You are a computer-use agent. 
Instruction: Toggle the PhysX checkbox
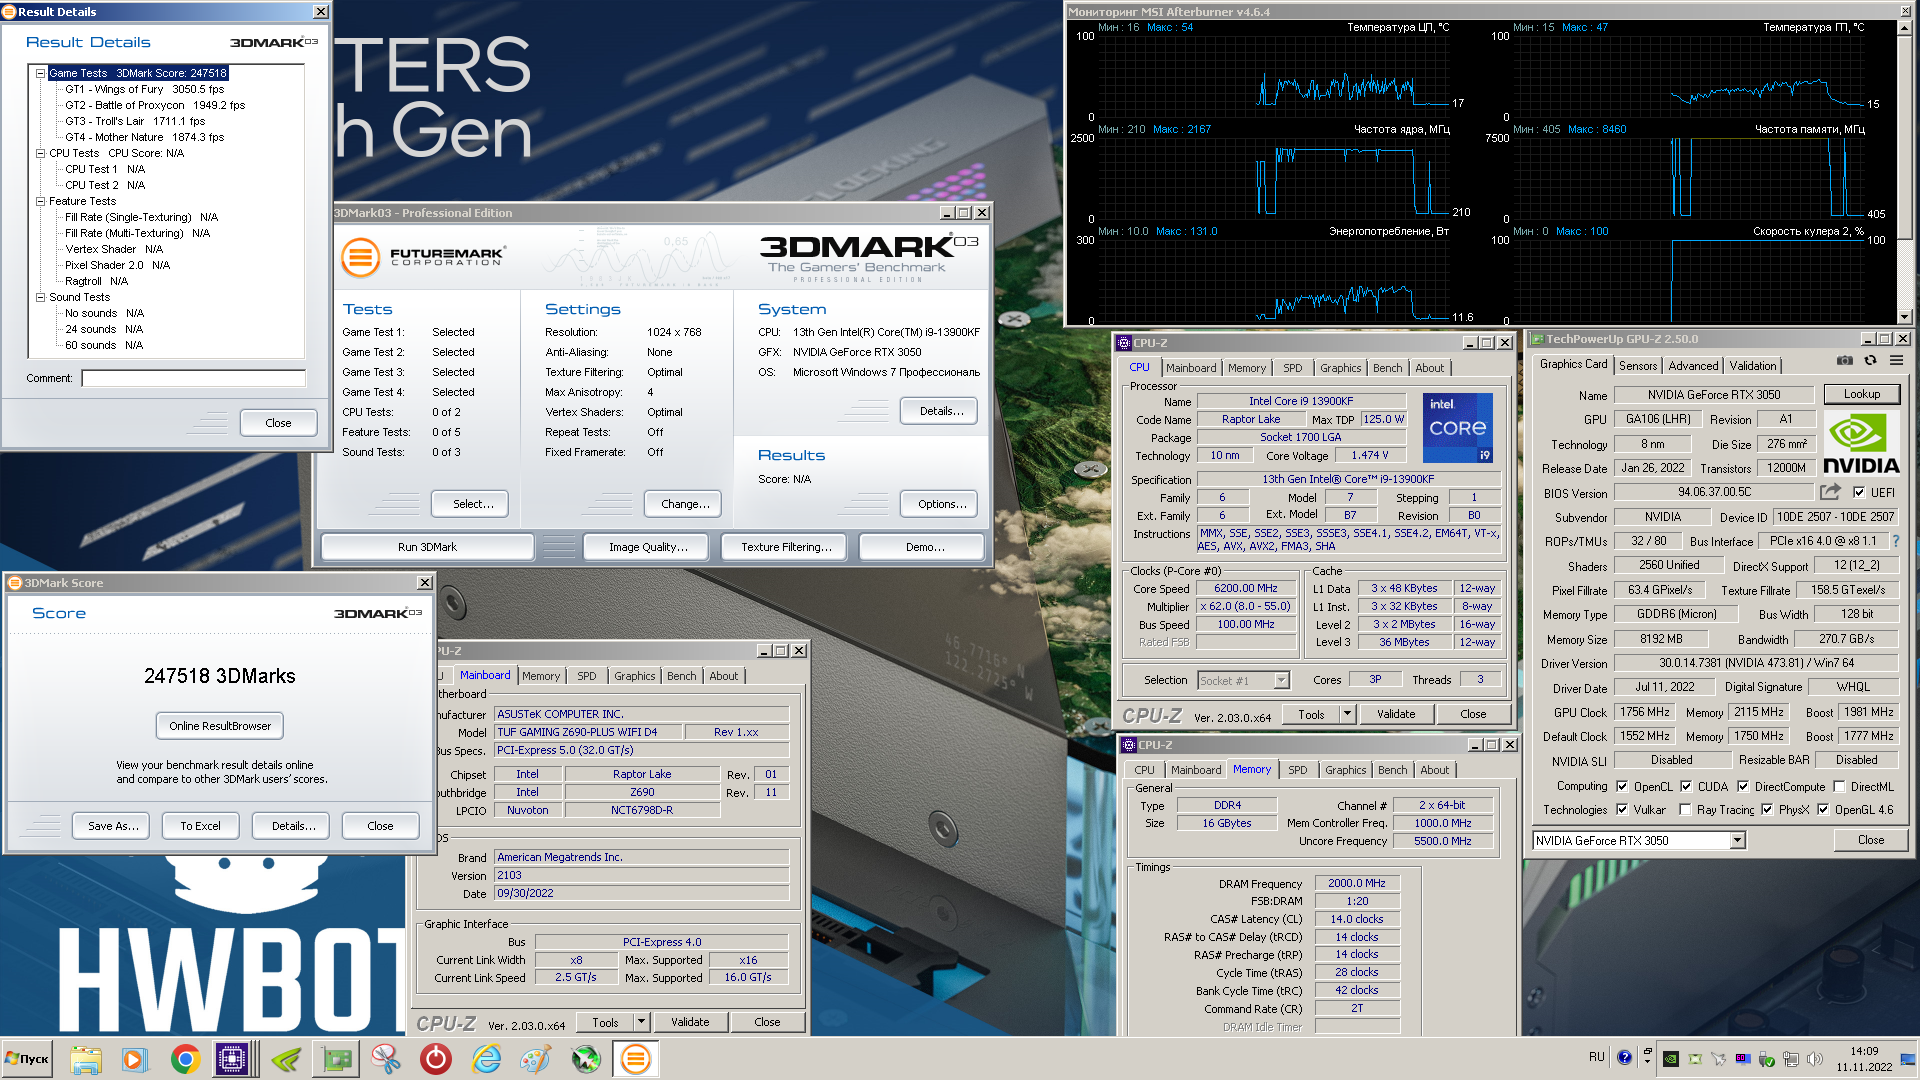pyautogui.click(x=1767, y=810)
